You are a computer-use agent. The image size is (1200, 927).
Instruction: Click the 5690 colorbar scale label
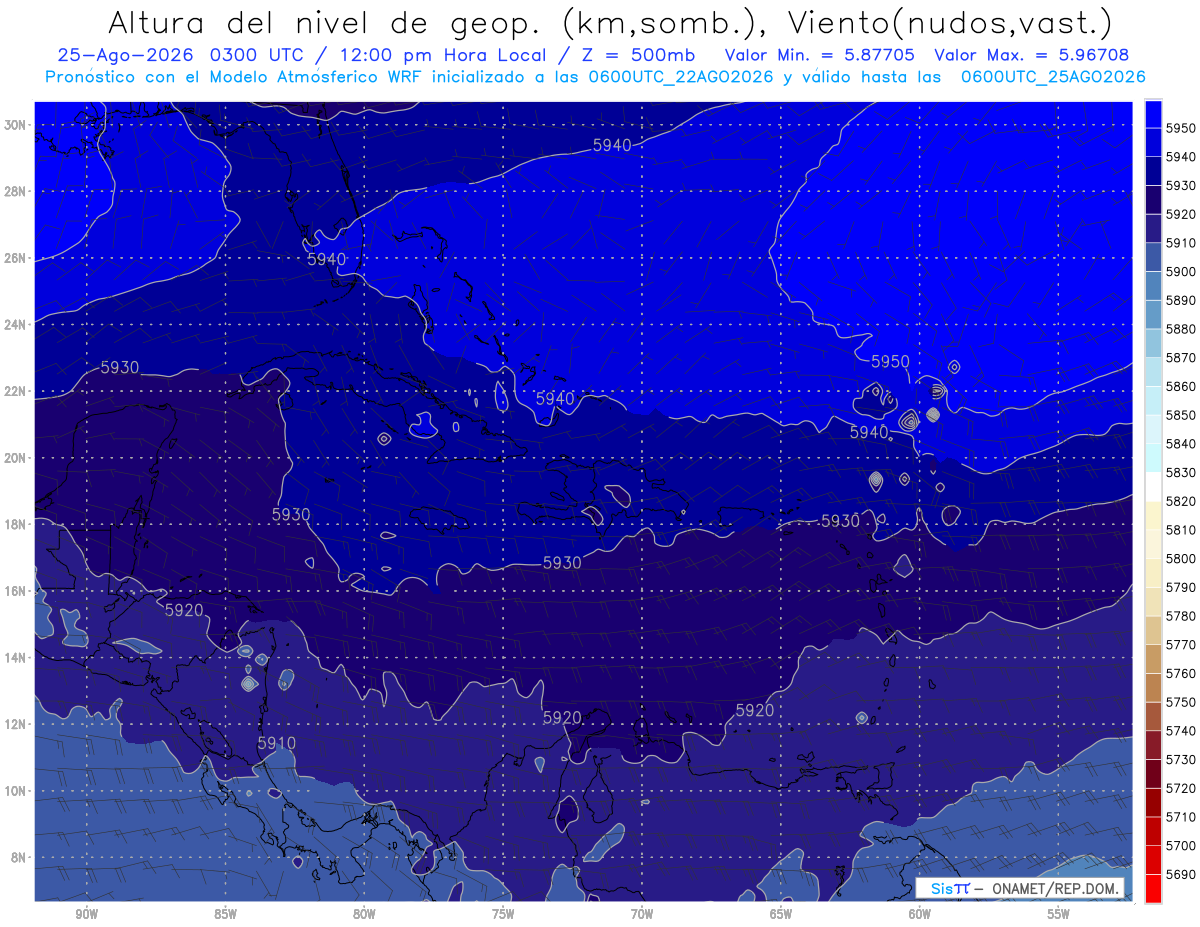[1182, 874]
